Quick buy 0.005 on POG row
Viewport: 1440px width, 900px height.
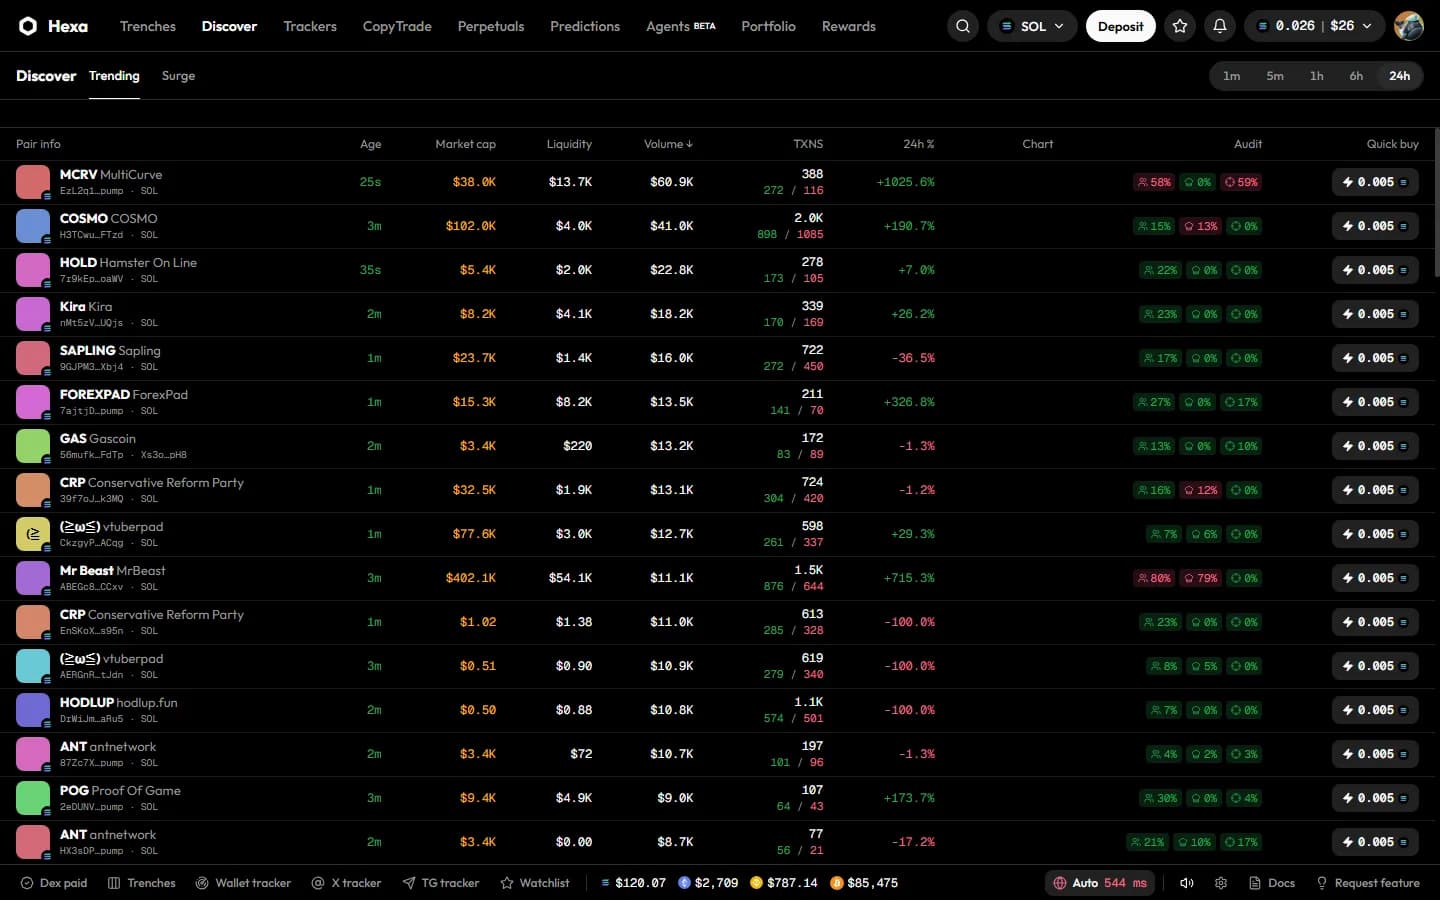(1375, 798)
